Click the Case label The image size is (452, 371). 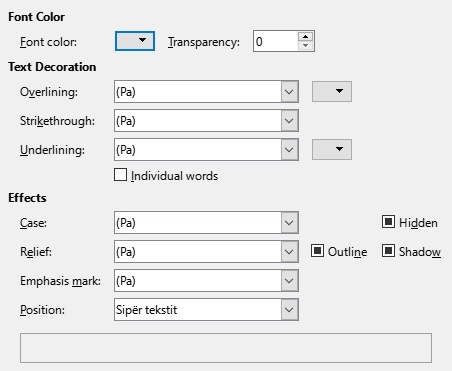[33, 223]
